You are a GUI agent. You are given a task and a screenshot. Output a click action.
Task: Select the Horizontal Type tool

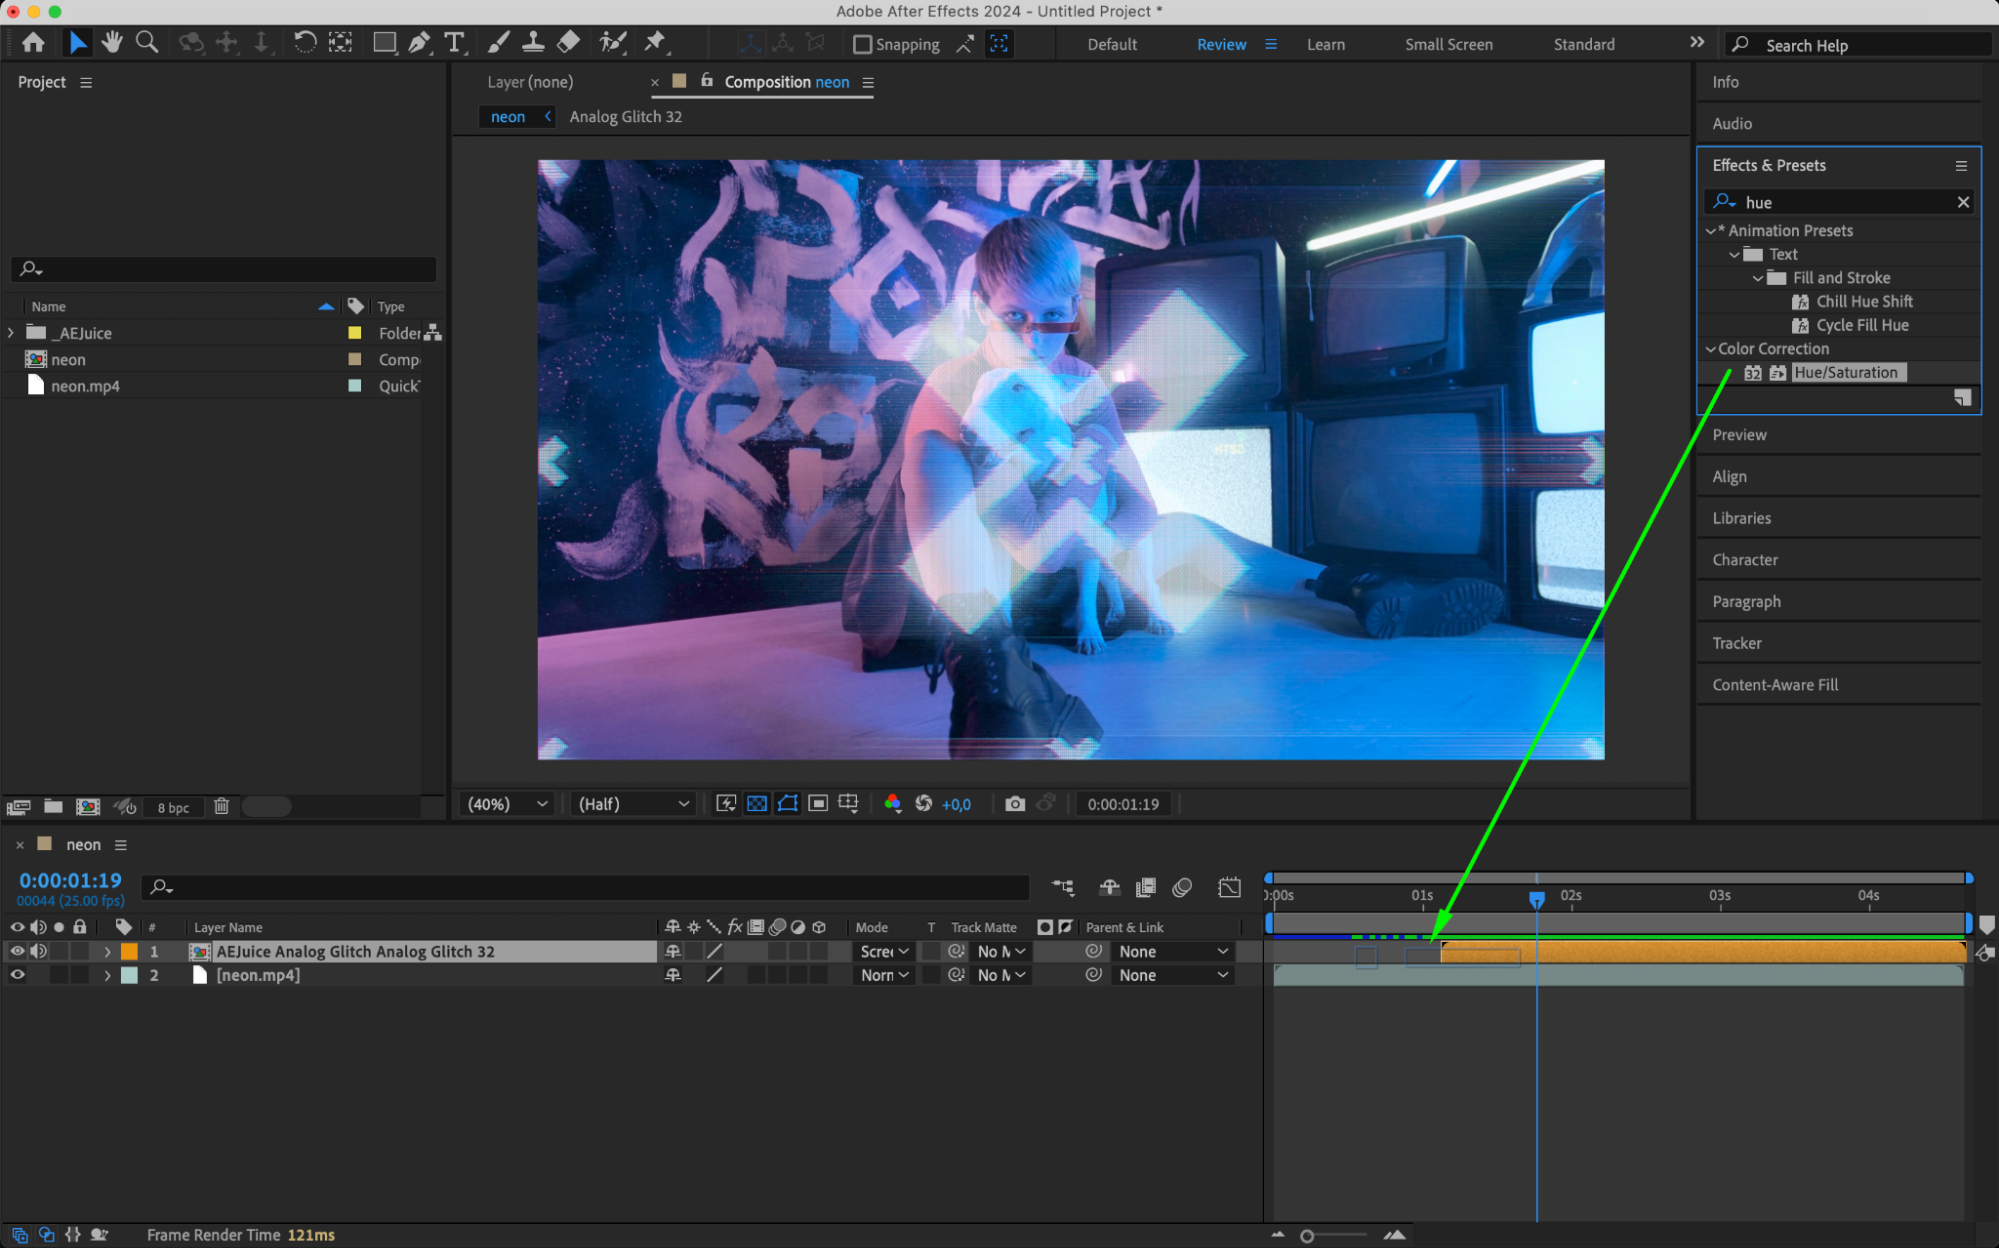click(x=455, y=42)
